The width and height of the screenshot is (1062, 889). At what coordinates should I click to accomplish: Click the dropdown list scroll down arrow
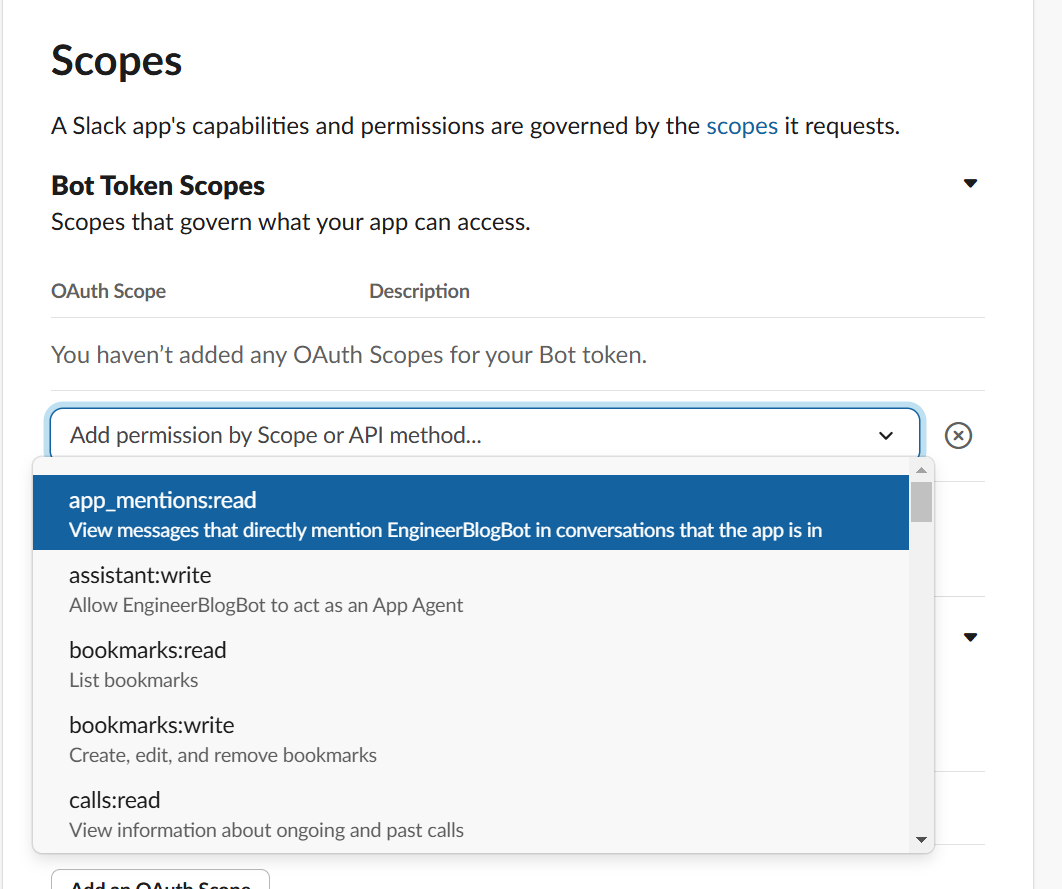(921, 840)
